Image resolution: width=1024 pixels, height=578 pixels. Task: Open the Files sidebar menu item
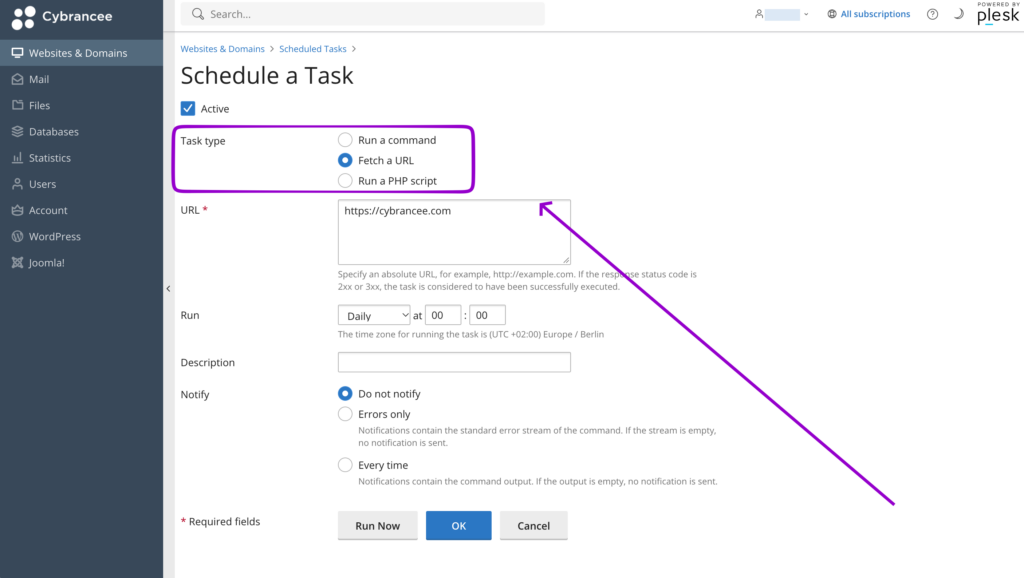82,105
